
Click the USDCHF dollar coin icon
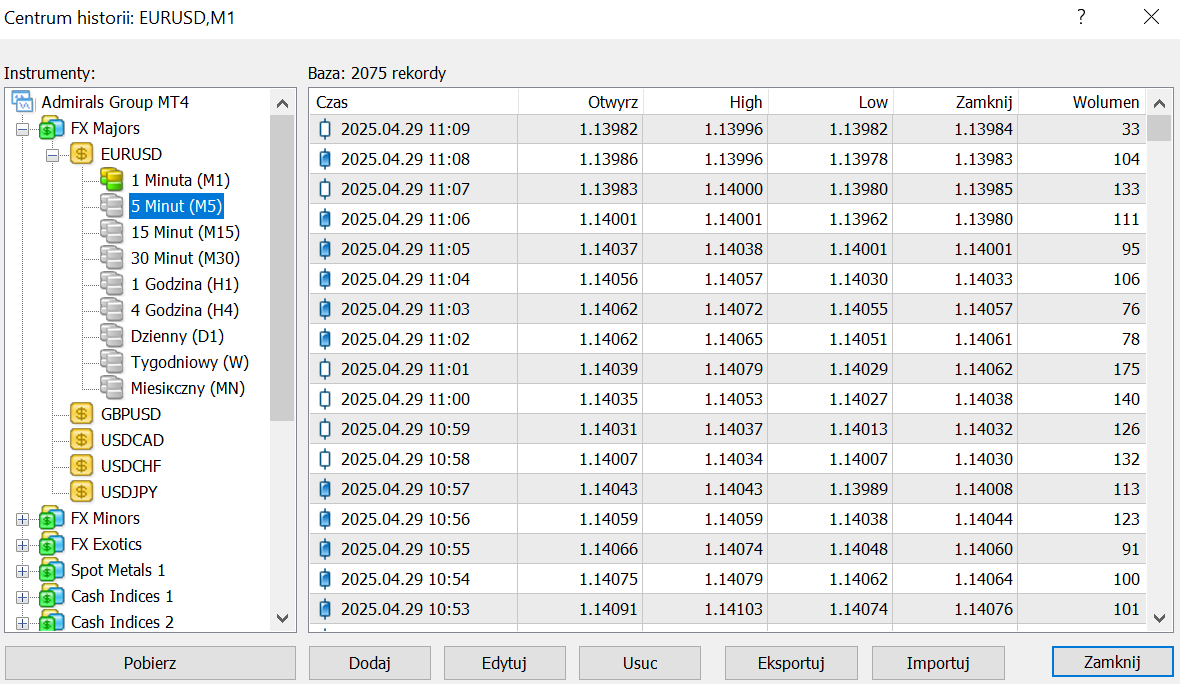tap(81, 466)
